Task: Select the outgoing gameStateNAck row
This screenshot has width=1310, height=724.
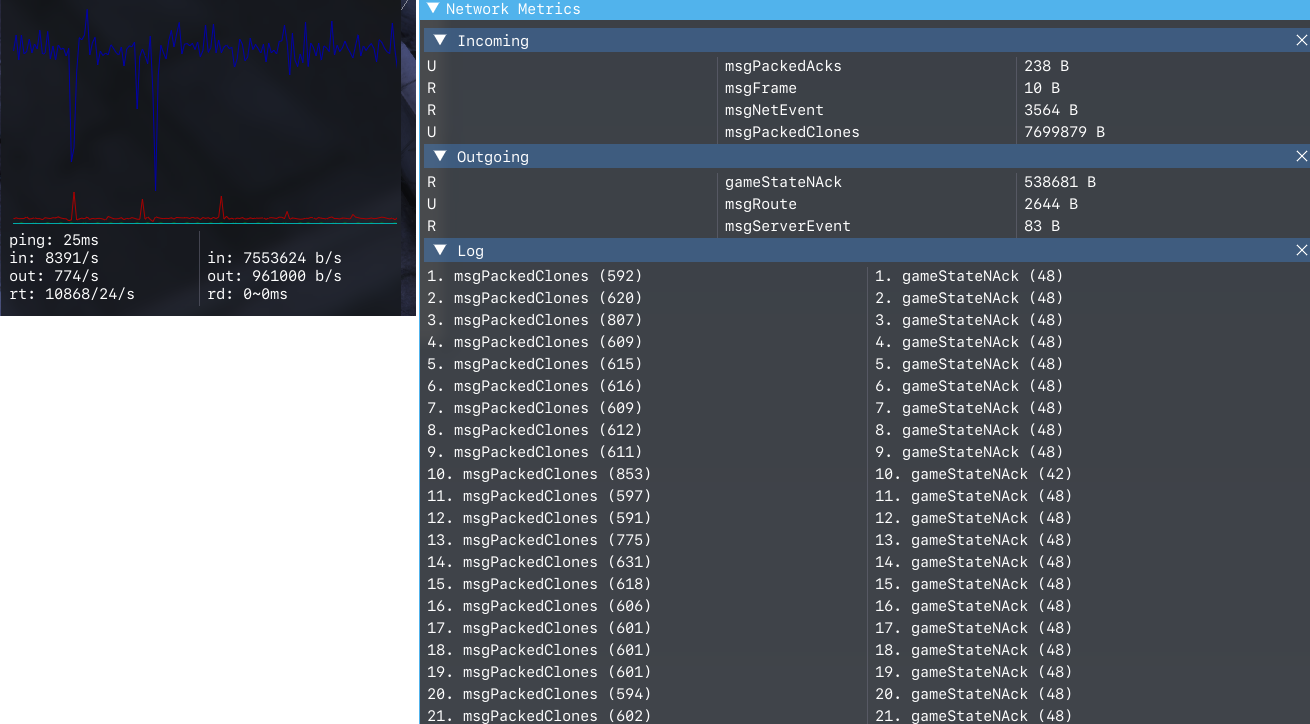Action: click(x=866, y=182)
